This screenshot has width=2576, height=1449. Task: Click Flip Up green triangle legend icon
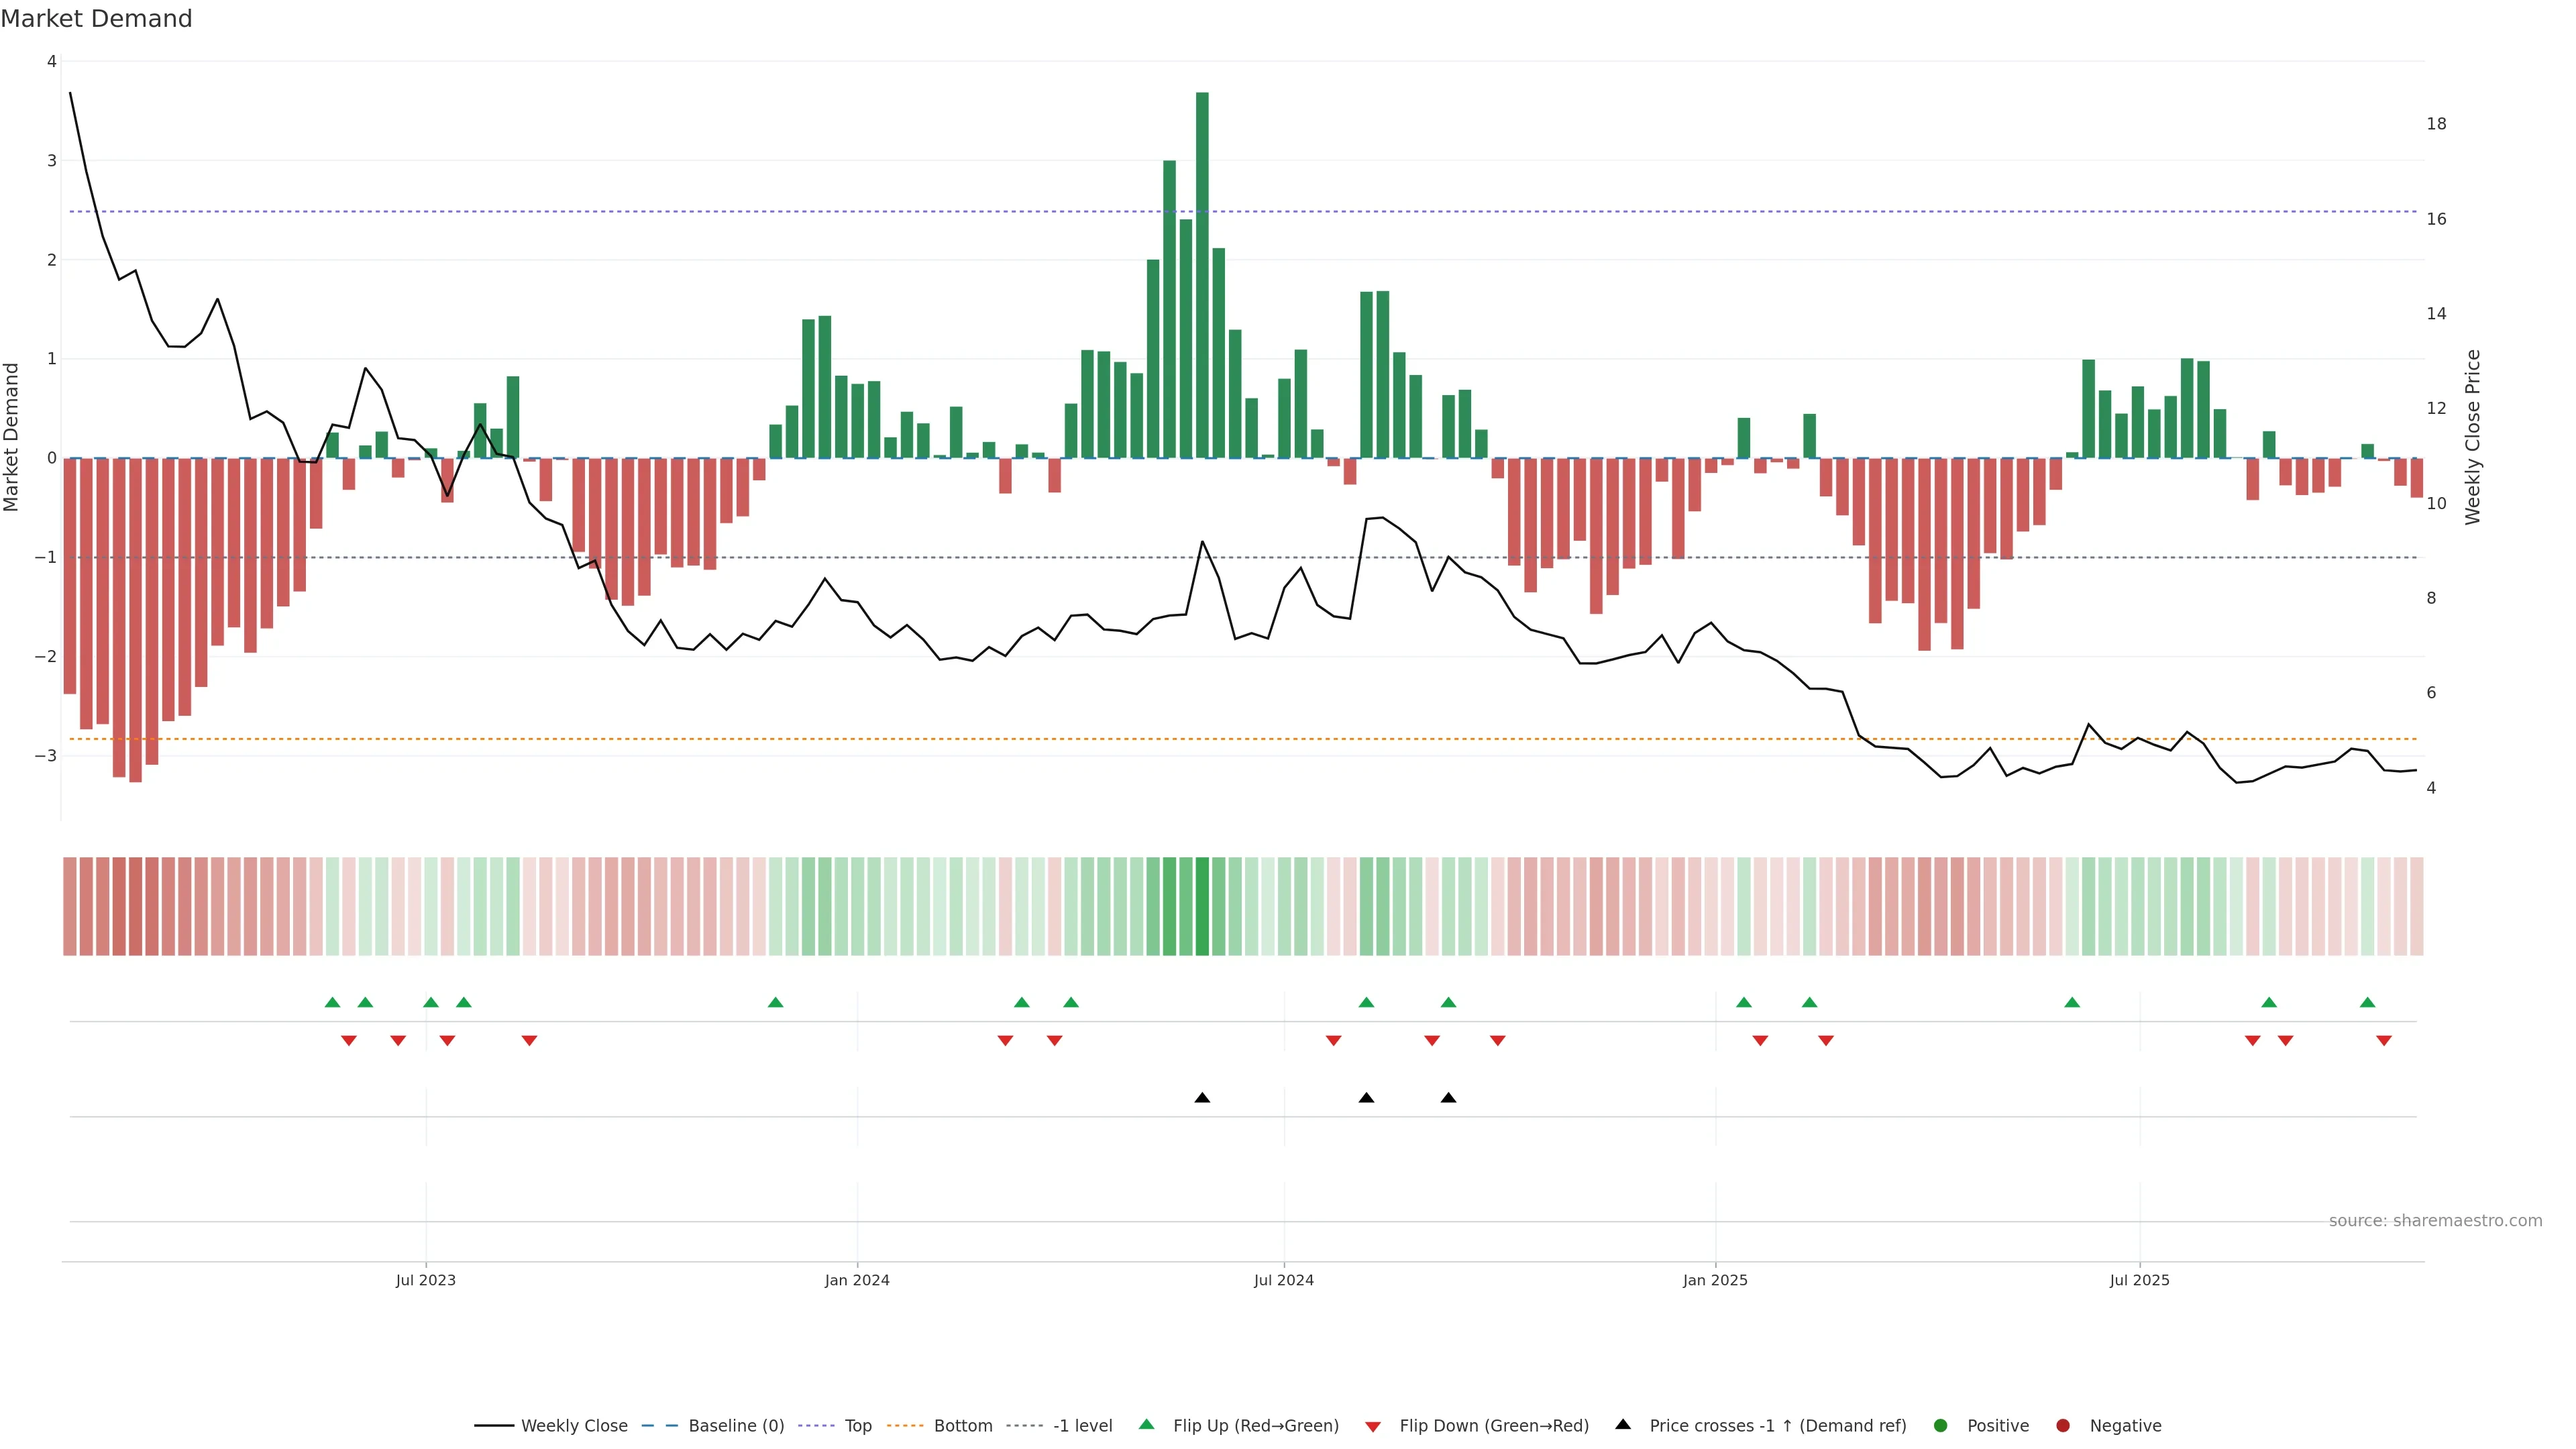tap(1147, 1425)
